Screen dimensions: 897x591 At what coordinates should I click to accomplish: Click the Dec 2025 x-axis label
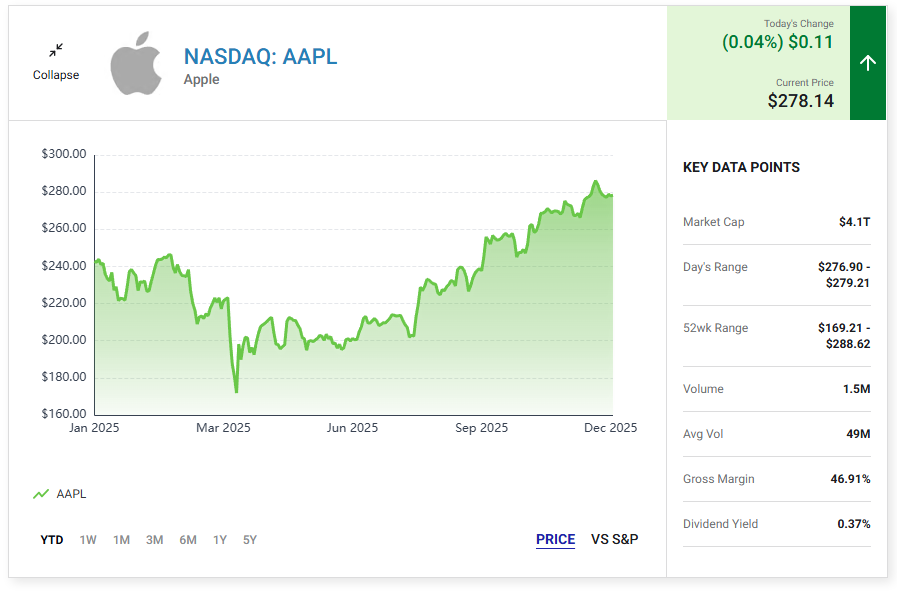pos(610,427)
